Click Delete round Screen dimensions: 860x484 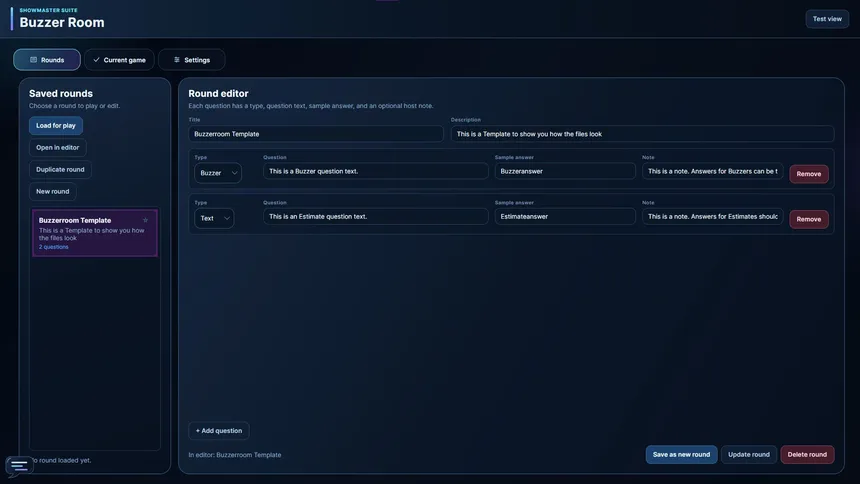coord(807,454)
